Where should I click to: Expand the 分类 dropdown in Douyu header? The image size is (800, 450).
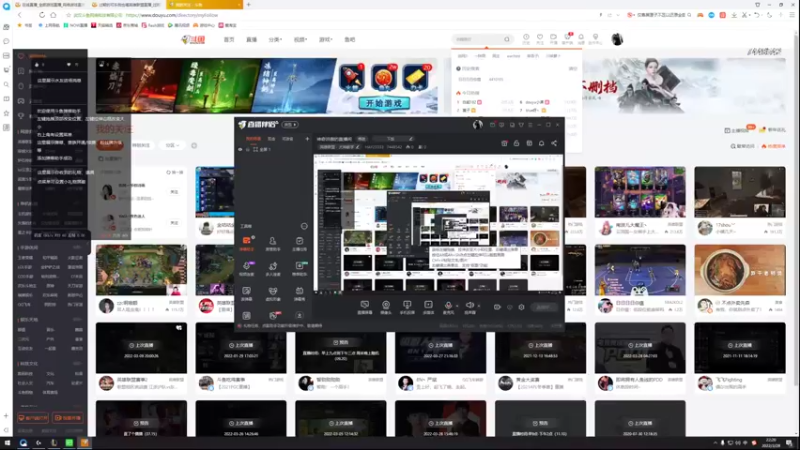tap(275, 39)
